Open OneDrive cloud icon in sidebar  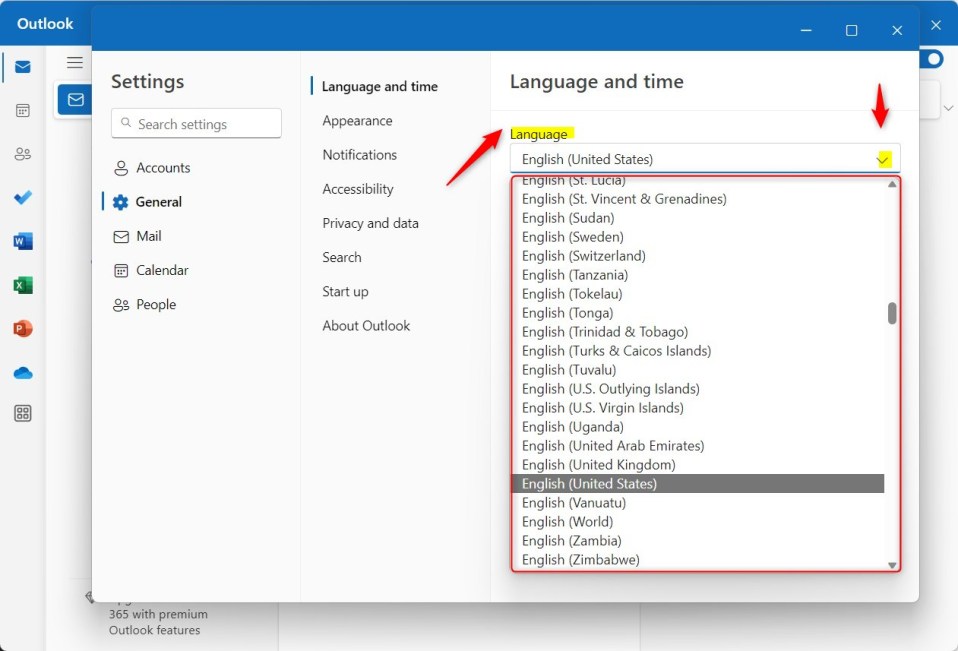[23, 373]
